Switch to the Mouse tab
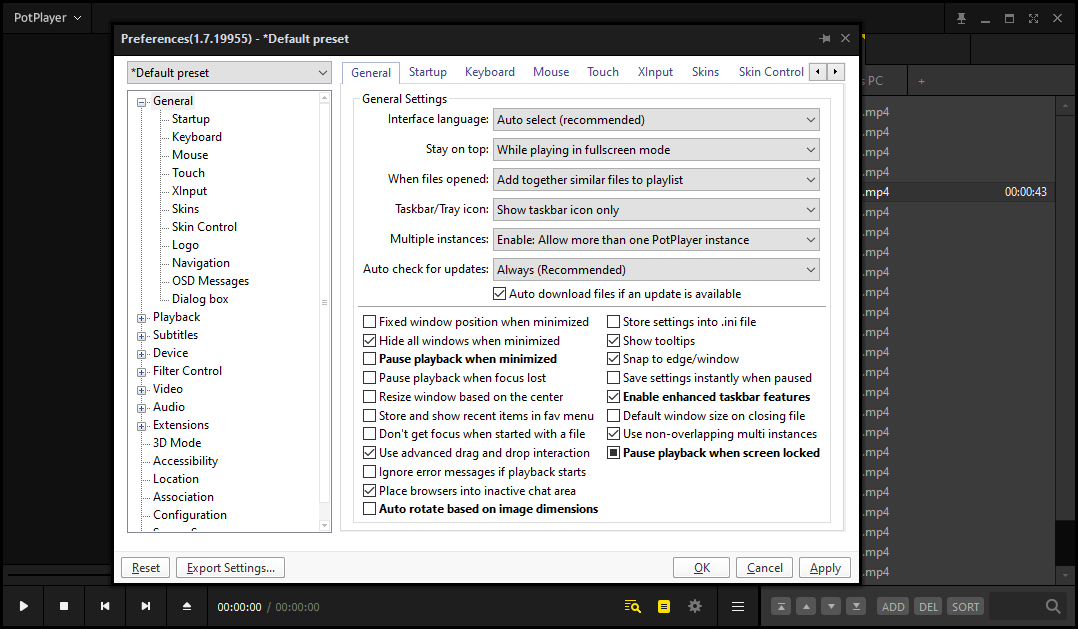This screenshot has width=1078, height=629. 551,72
